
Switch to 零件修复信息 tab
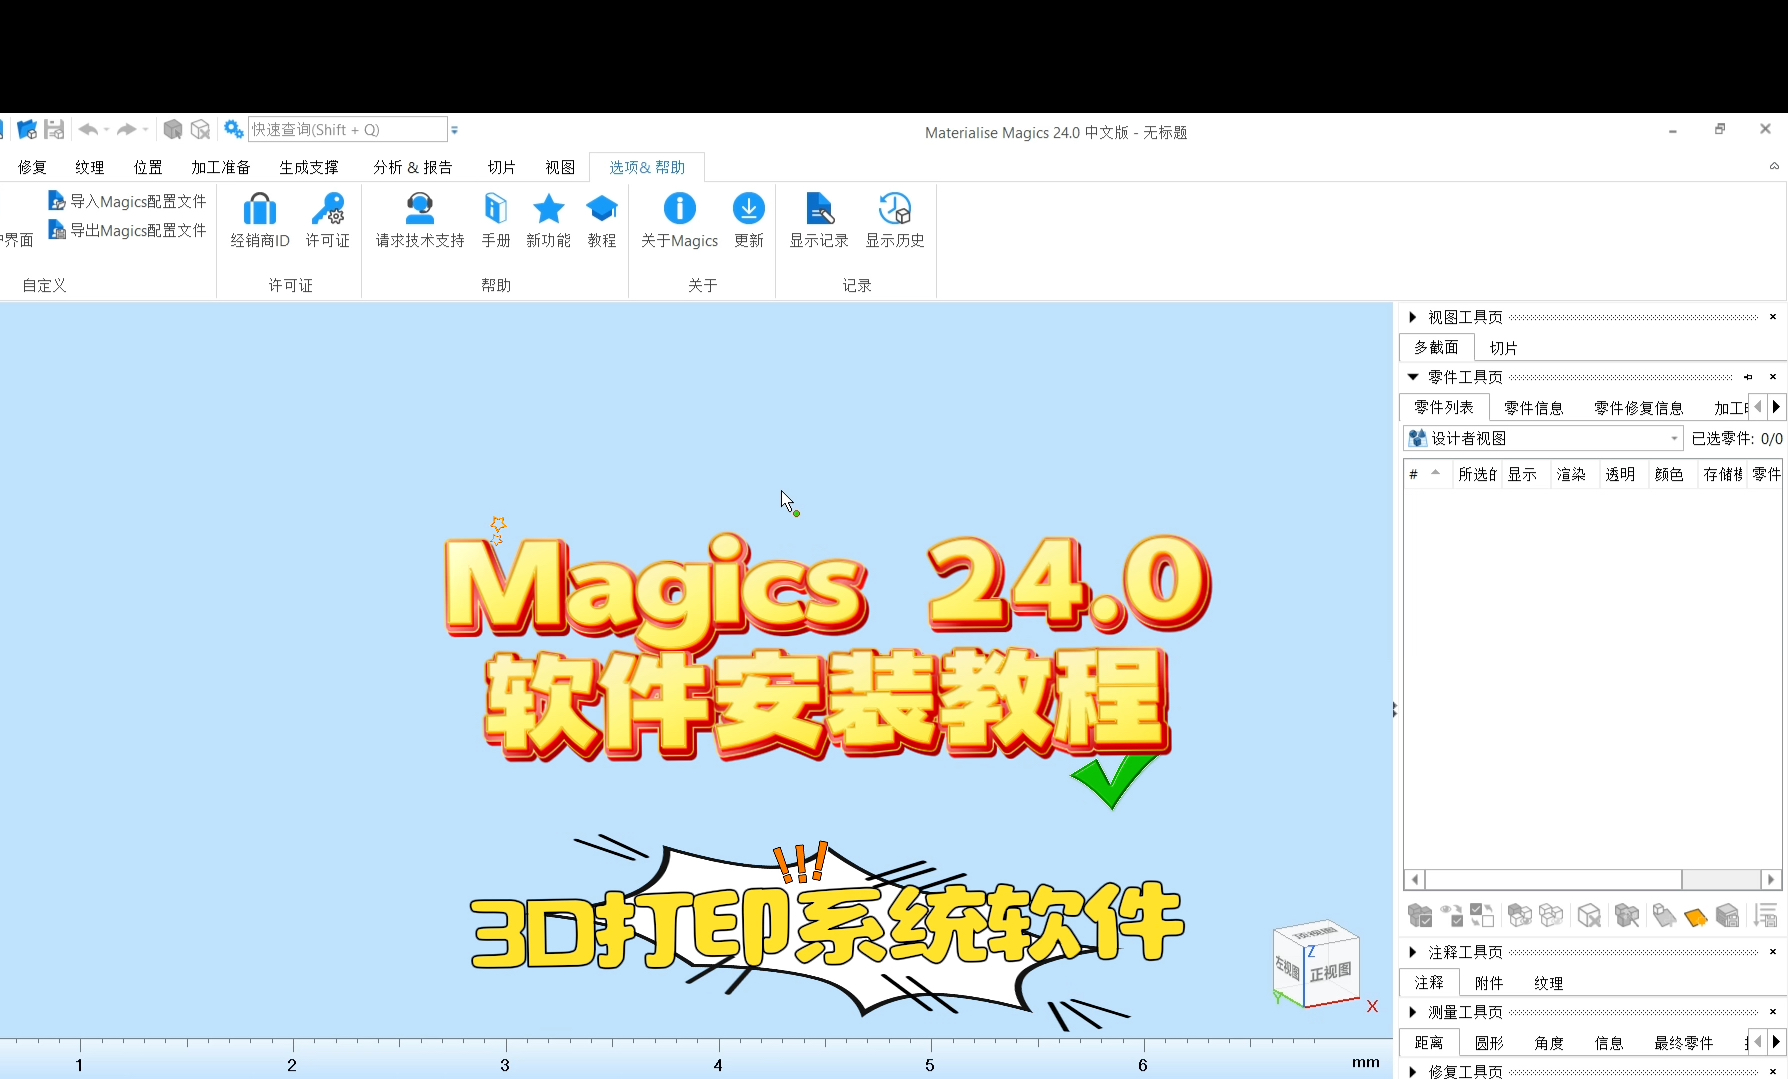coord(1639,408)
